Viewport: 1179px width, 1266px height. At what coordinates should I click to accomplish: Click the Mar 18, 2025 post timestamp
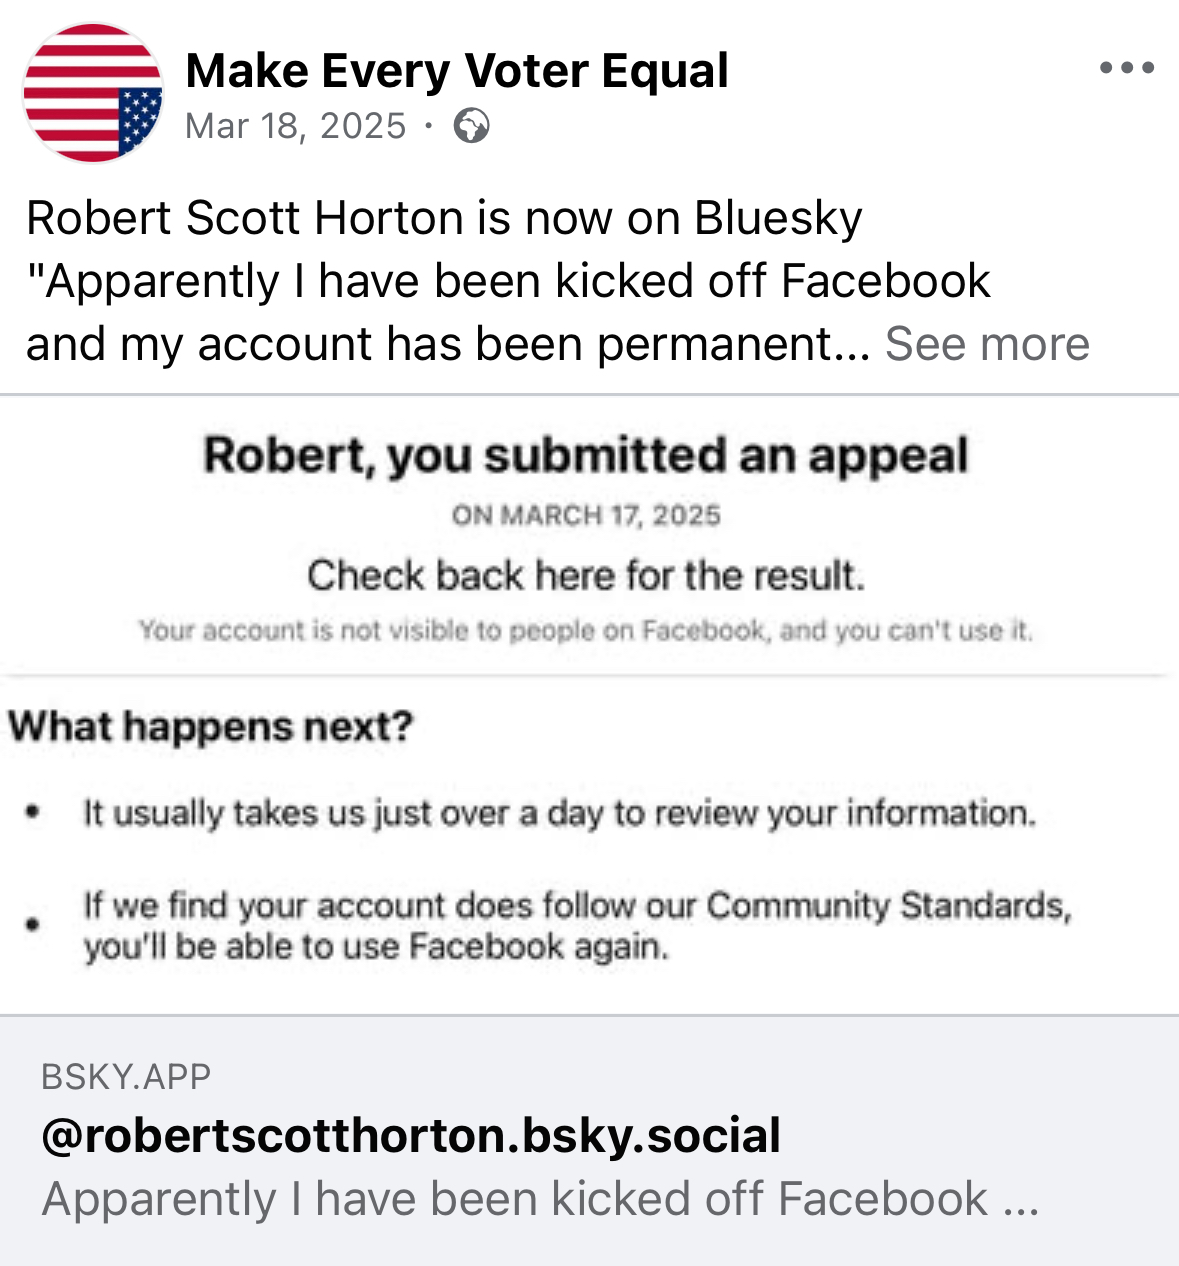pos(296,126)
